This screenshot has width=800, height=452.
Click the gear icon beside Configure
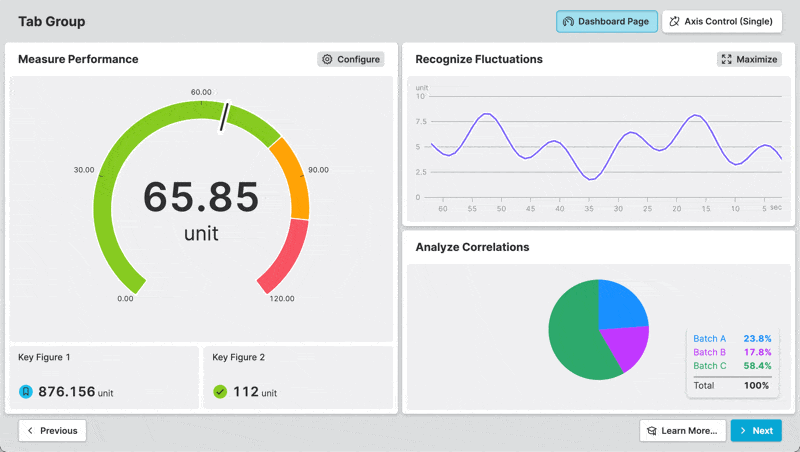click(327, 60)
